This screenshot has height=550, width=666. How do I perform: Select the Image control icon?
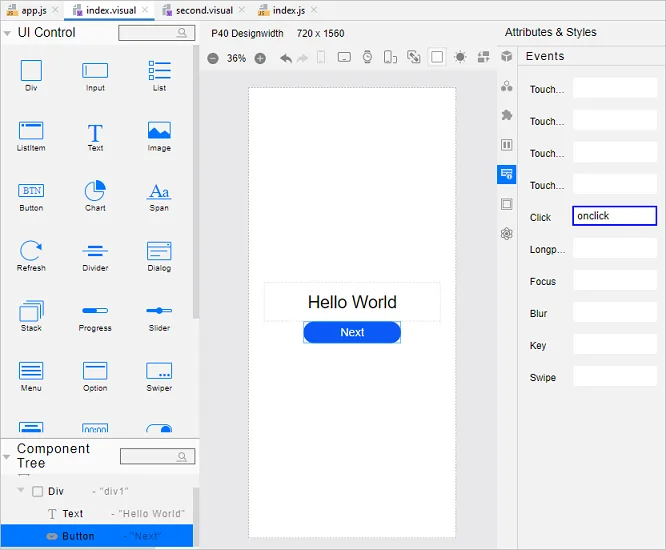tap(159, 130)
